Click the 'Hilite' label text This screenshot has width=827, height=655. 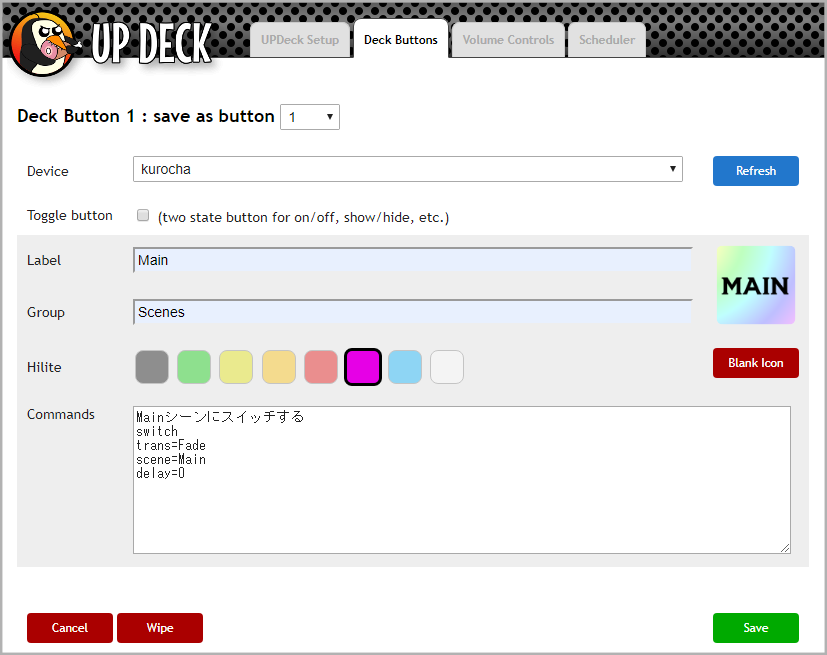click(44, 367)
